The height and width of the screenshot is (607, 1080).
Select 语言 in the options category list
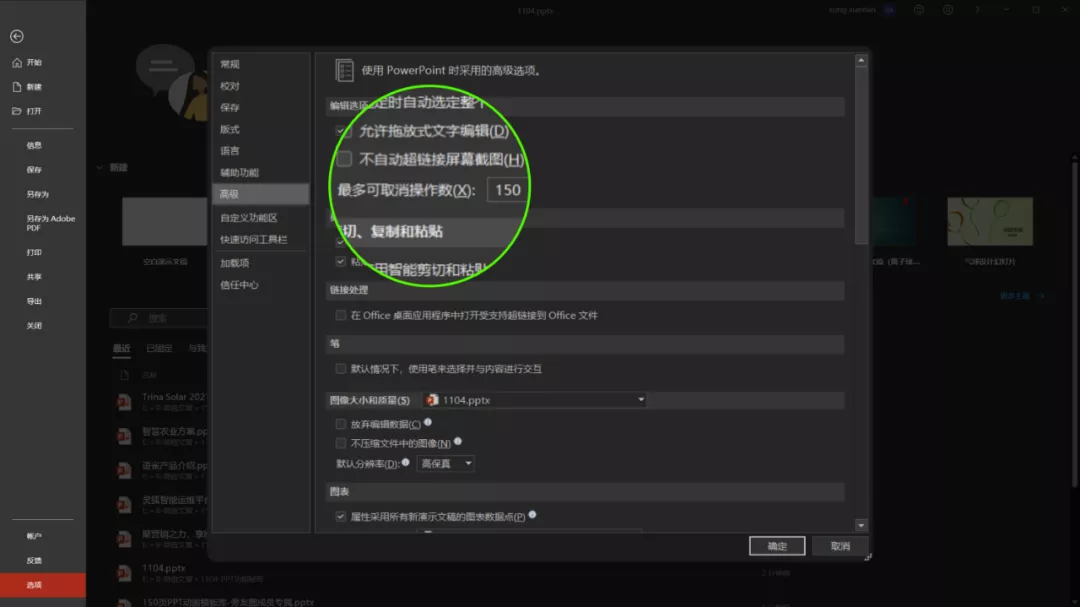pos(260,151)
